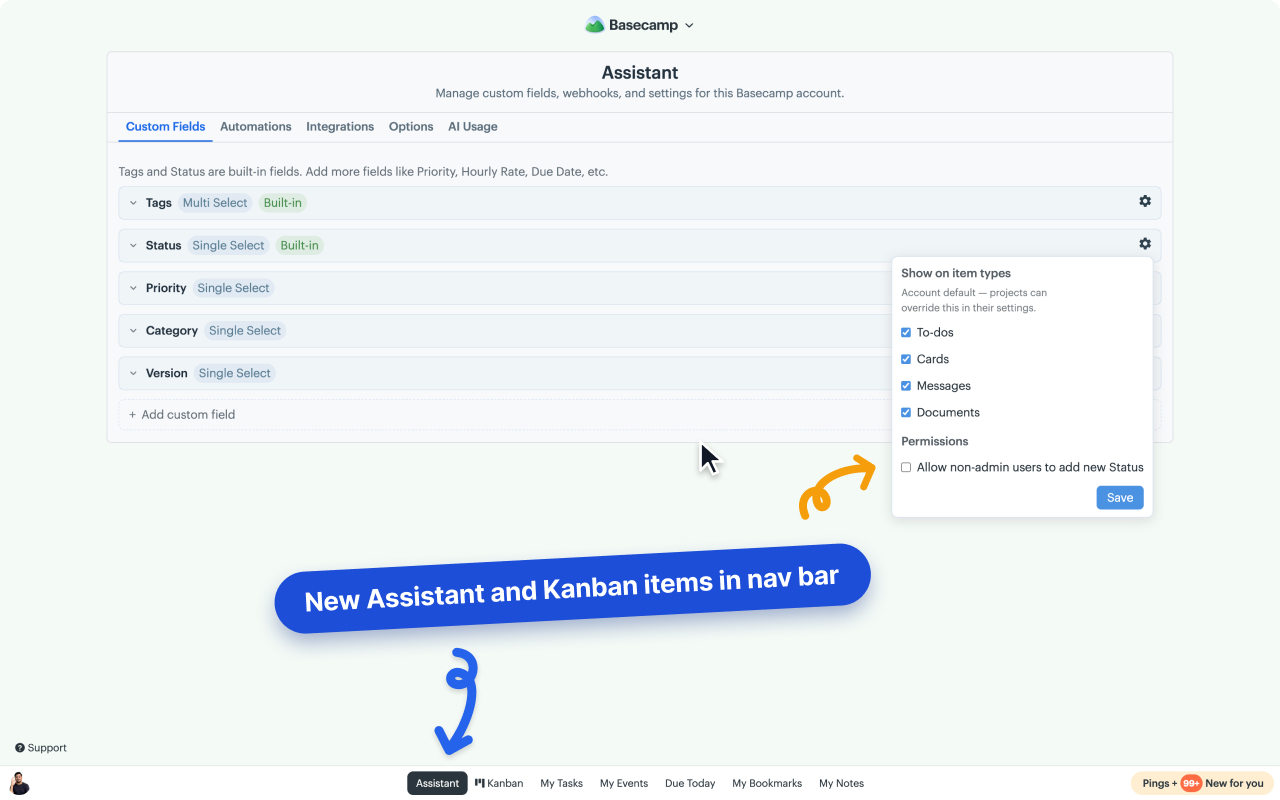Open the Support link
Viewport: 1280px width, 800px height.
pos(41,748)
